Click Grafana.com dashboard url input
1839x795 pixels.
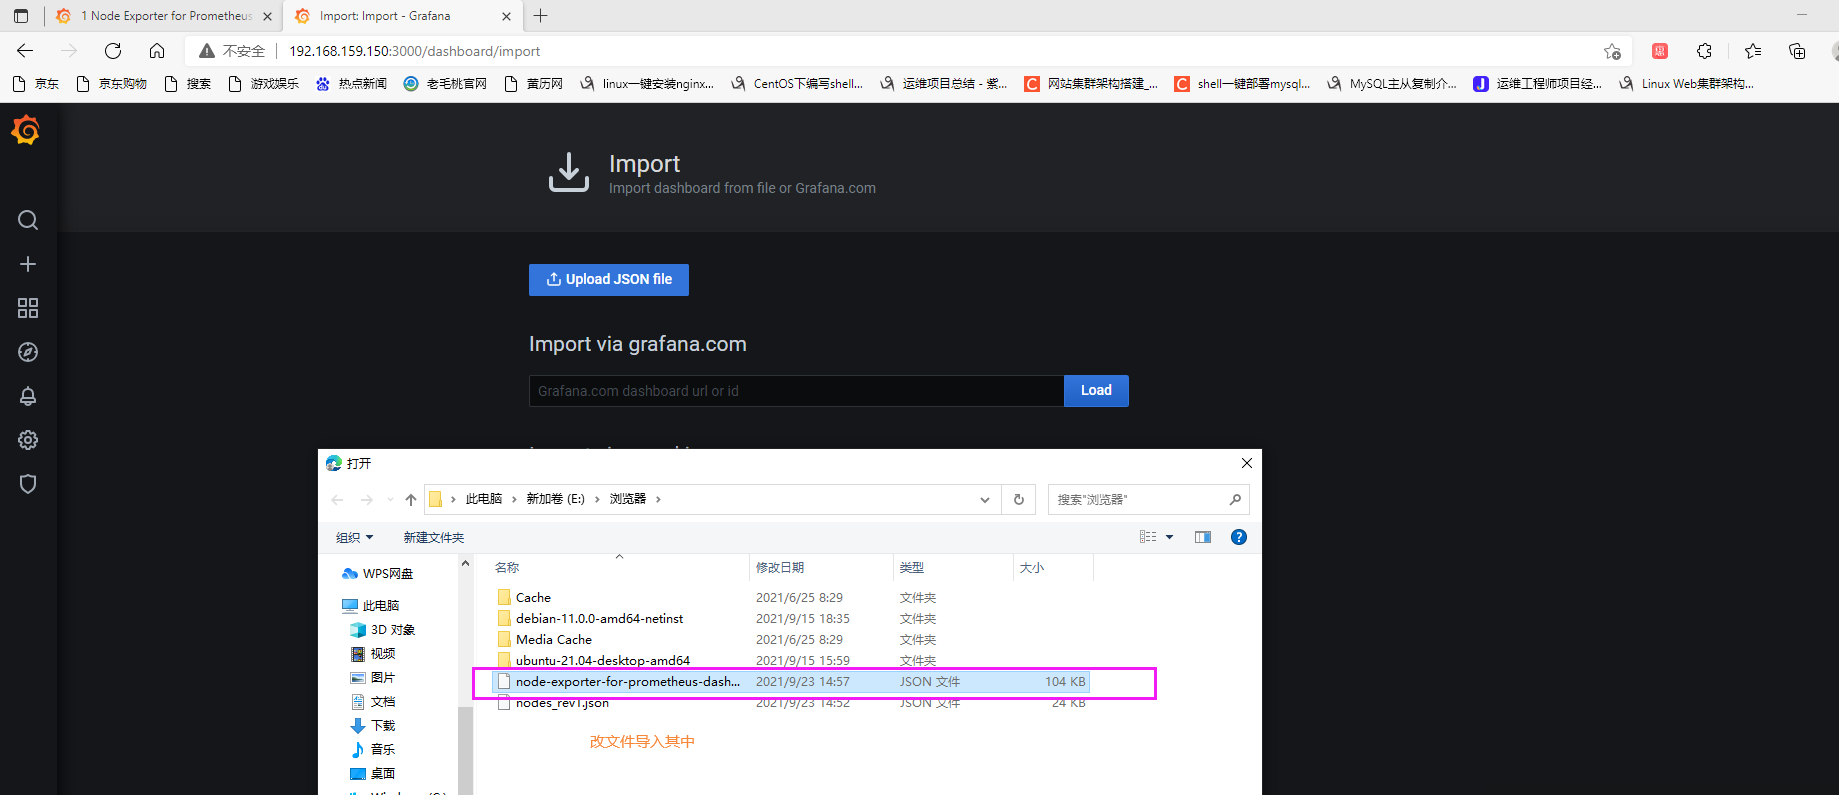tap(796, 391)
